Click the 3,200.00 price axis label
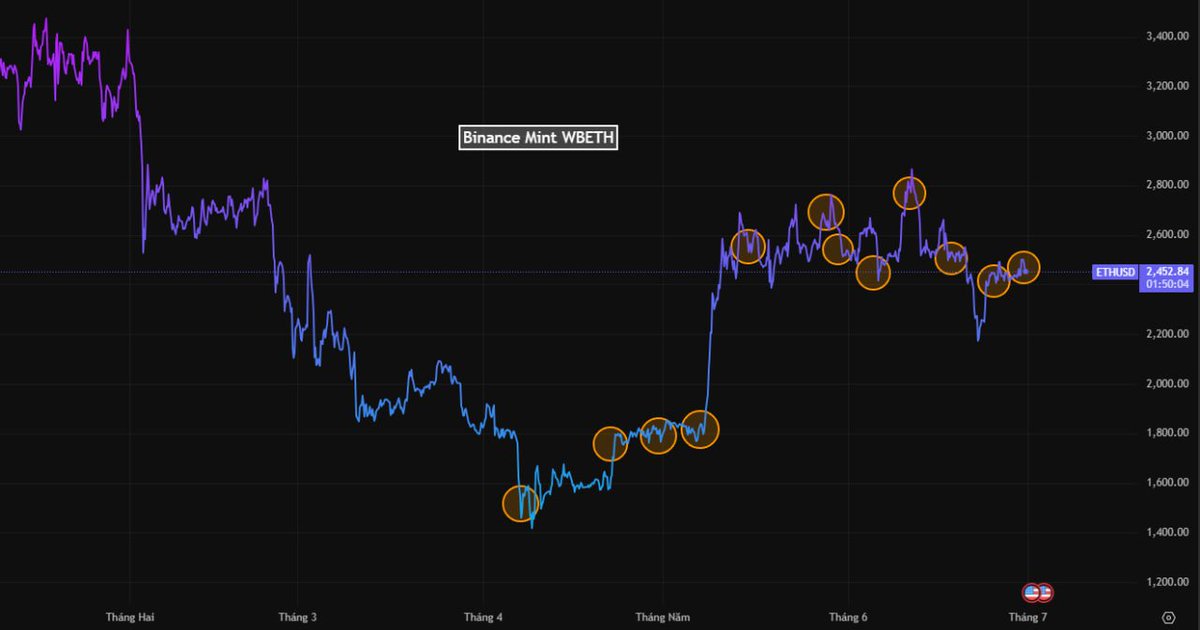This screenshot has height=630, width=1200. click(1166, 86)
